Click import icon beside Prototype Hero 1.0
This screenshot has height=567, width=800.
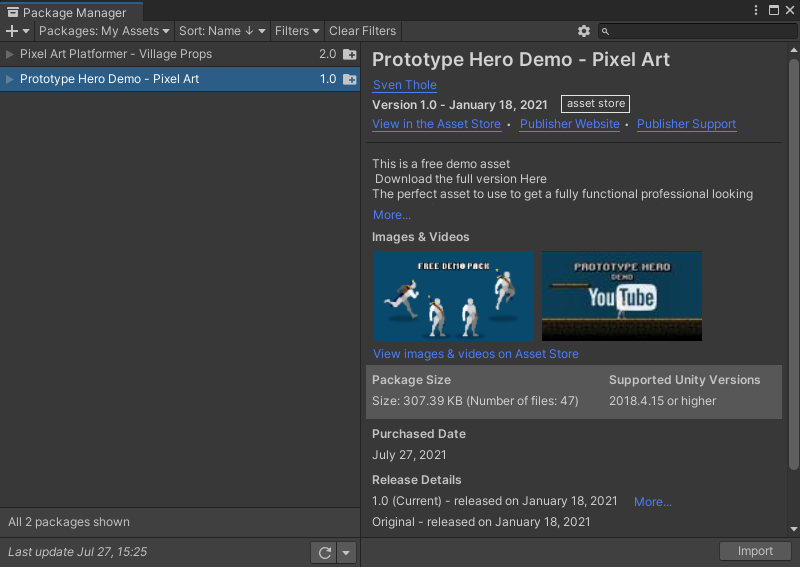349,79
